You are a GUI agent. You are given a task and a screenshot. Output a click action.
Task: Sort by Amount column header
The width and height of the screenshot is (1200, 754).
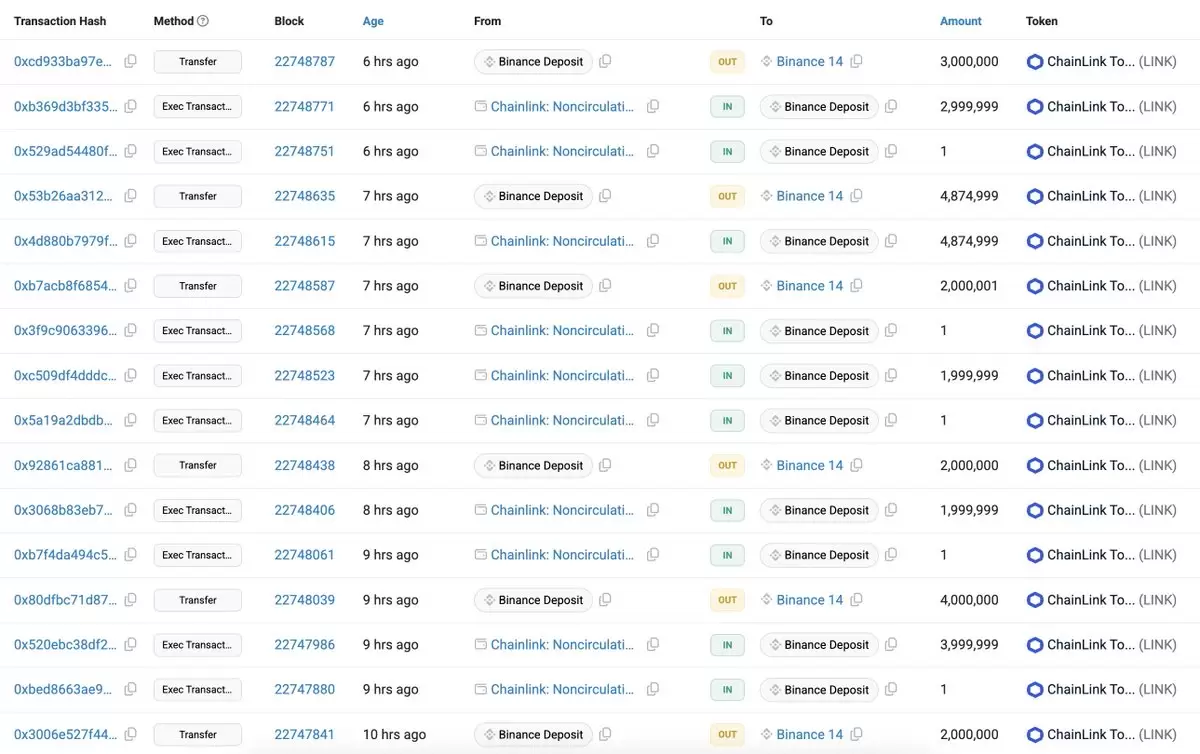[961, 21]
